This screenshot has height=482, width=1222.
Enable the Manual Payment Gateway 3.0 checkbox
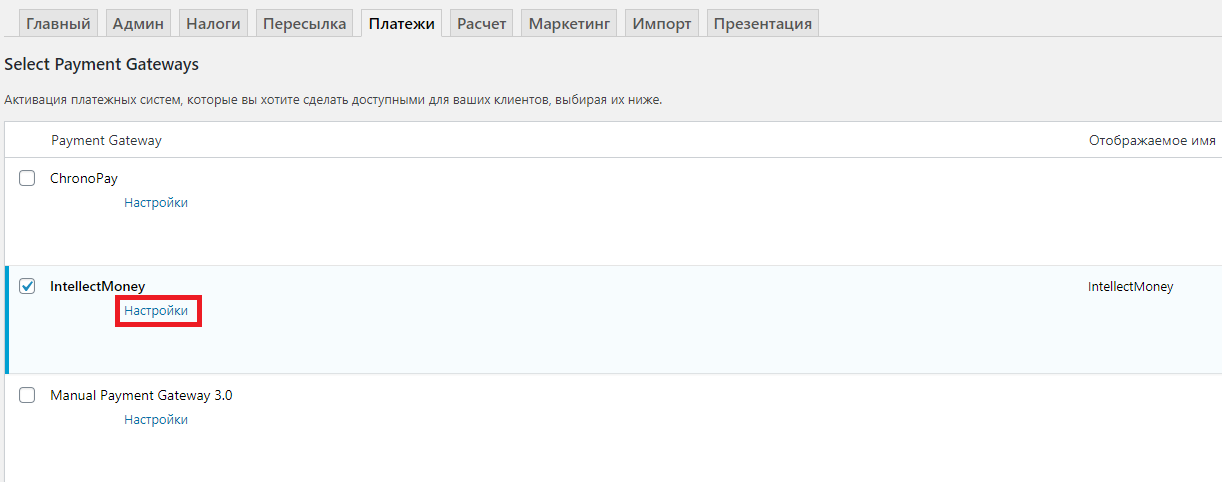pos(28,395)
